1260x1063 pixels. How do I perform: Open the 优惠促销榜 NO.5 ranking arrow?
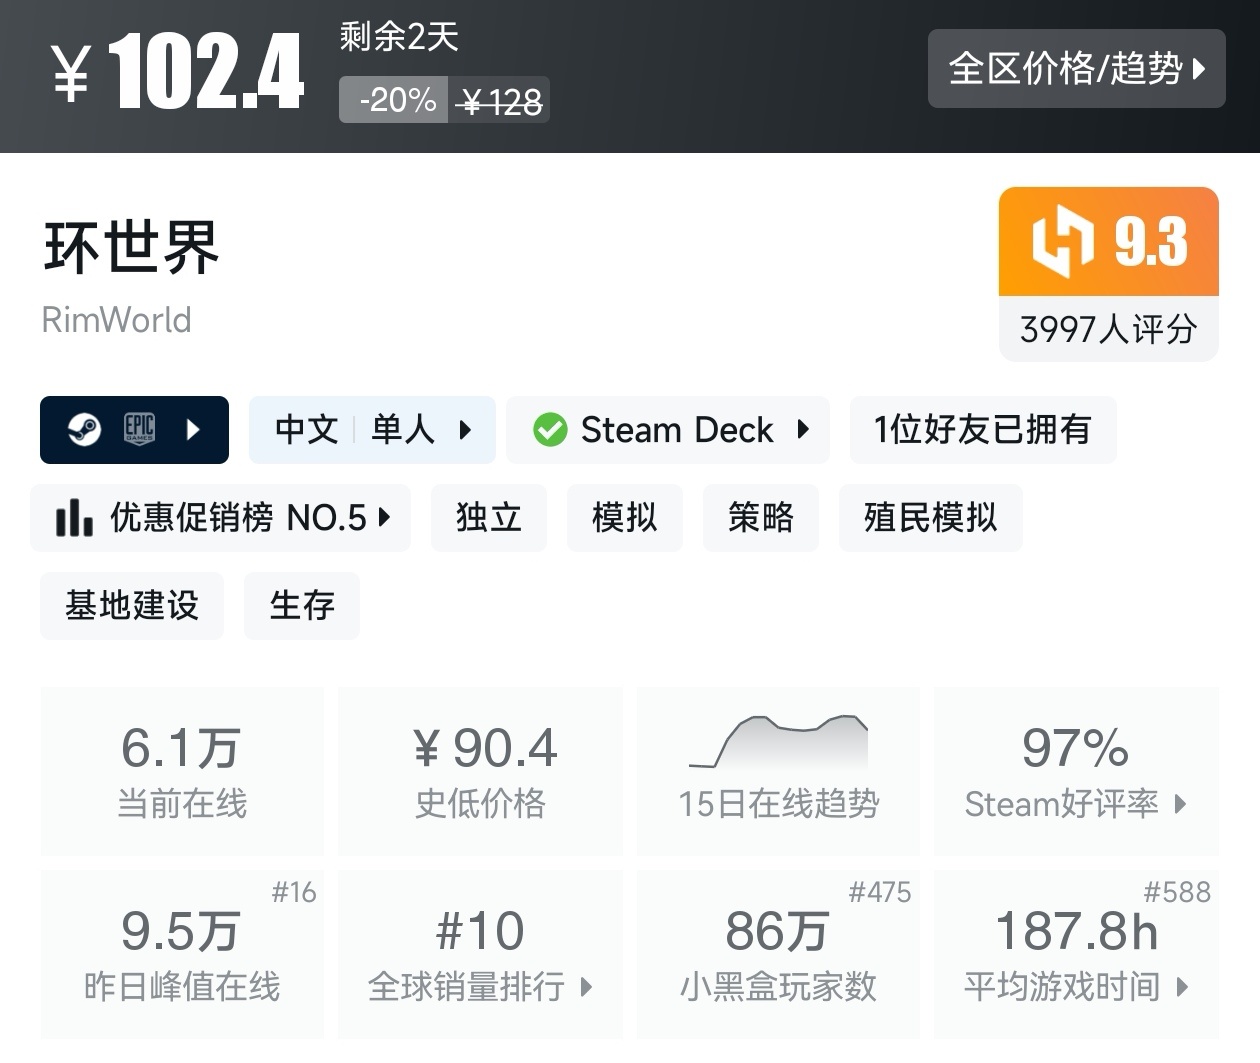384,518
